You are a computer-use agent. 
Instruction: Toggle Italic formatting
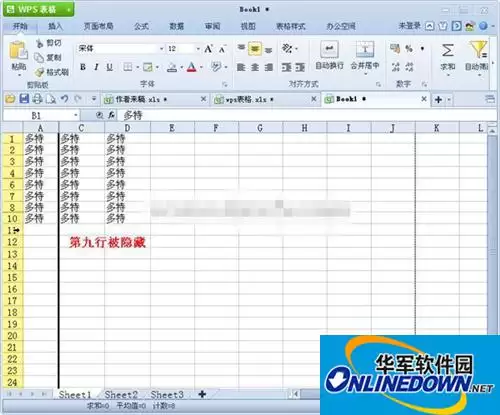click(x=96, y=67)
